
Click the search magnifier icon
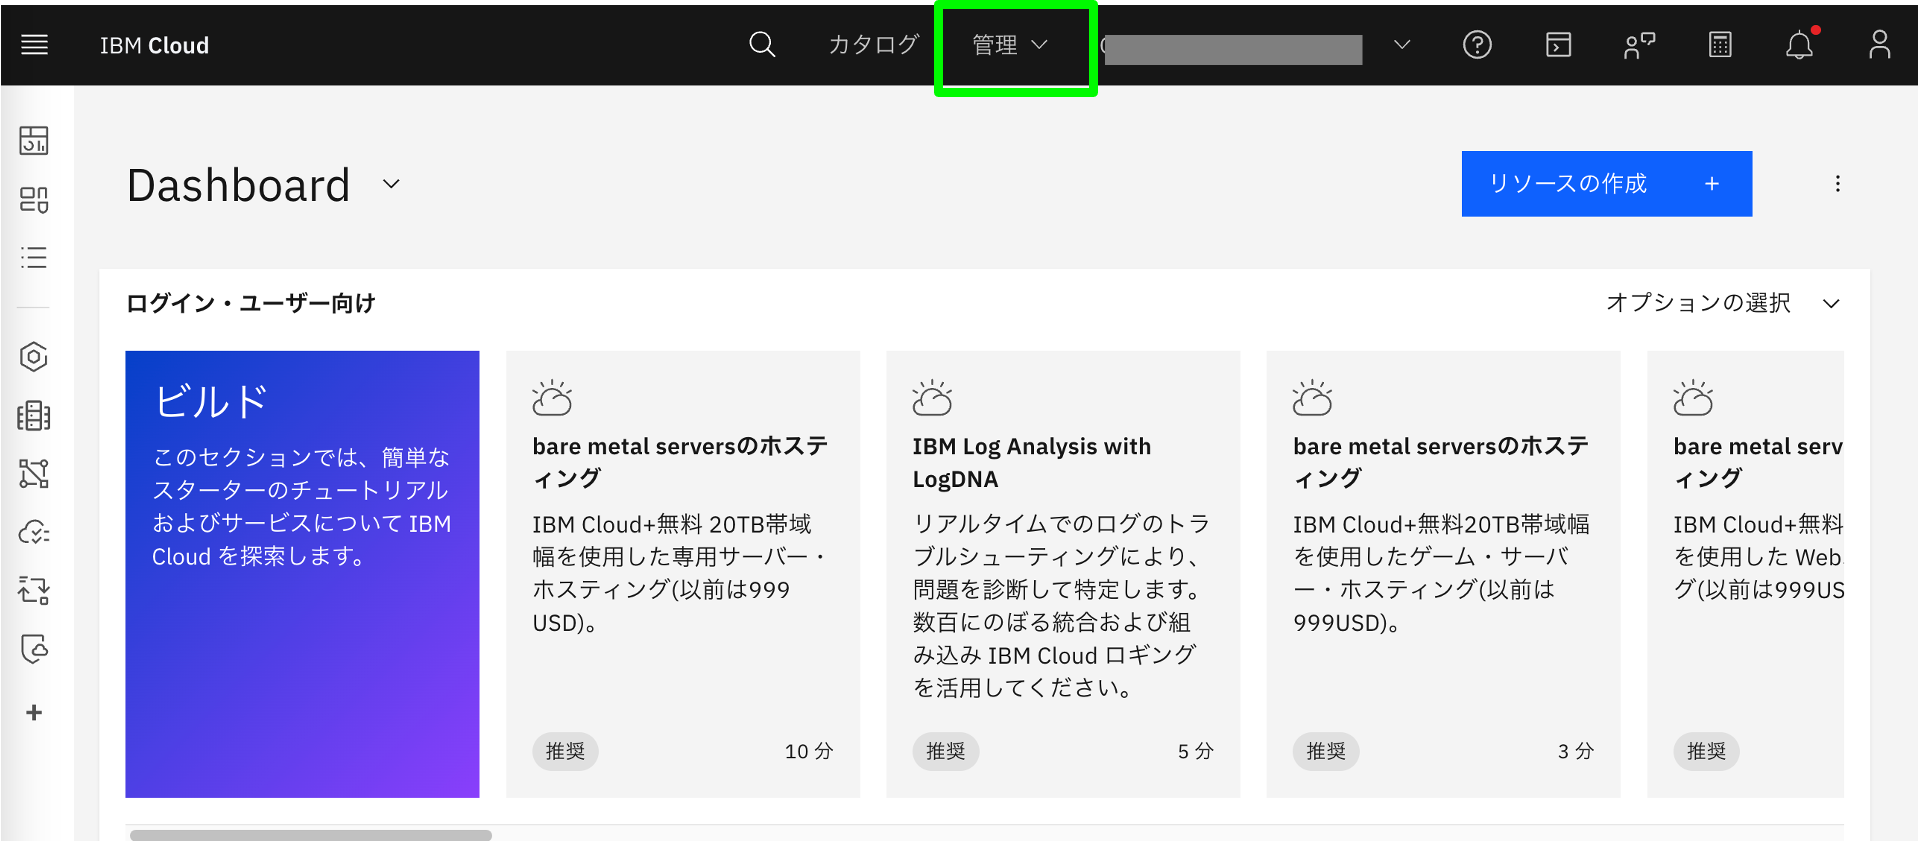click(762, 45)
